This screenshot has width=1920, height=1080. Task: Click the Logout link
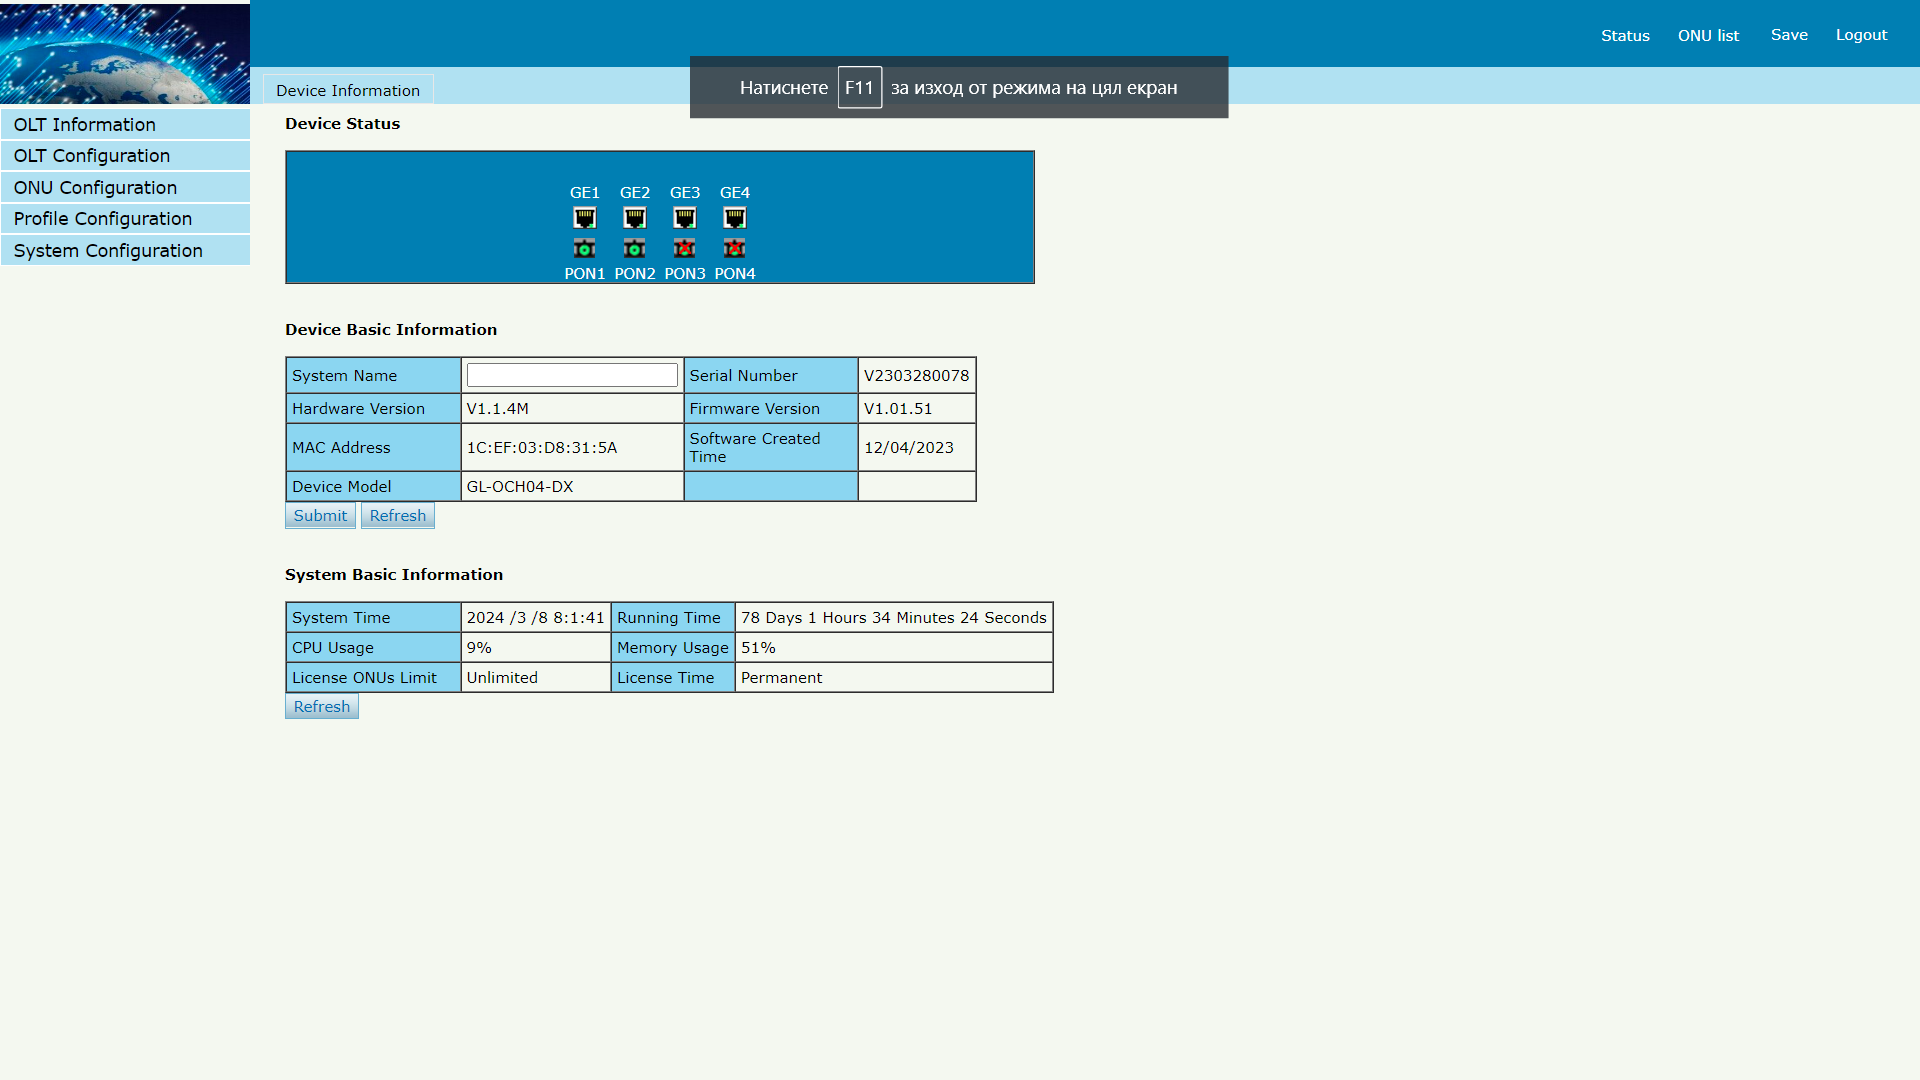pyautogui.click(x=1861, y=35)
